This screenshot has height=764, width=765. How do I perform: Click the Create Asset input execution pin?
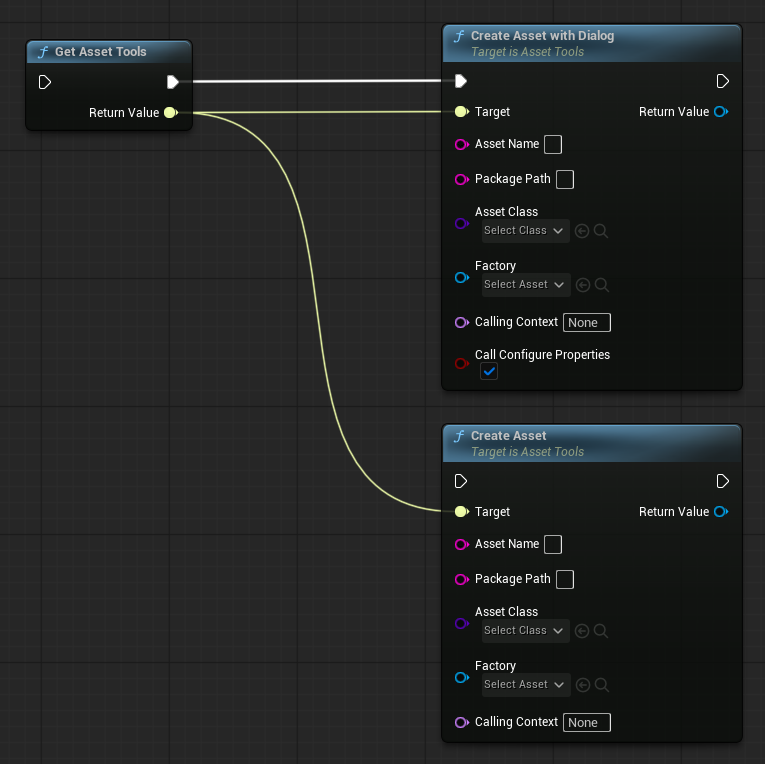[x=461, y=481]
